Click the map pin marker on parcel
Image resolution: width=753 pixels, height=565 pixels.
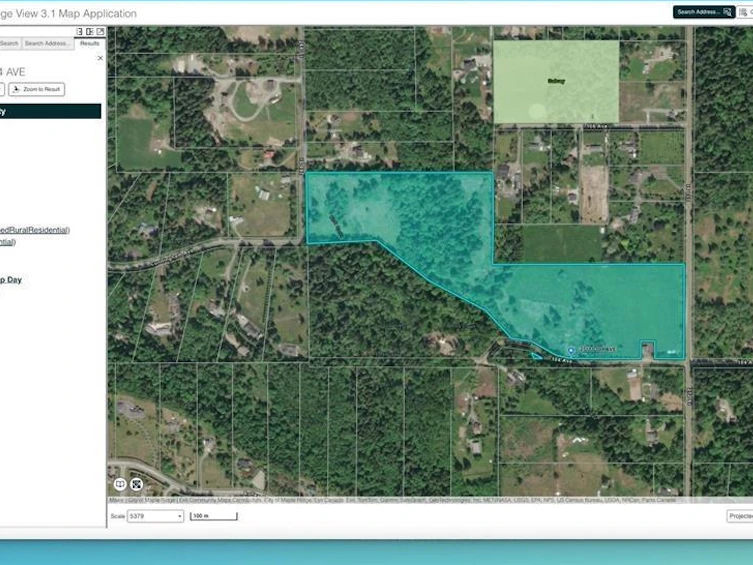click(571, 351)
